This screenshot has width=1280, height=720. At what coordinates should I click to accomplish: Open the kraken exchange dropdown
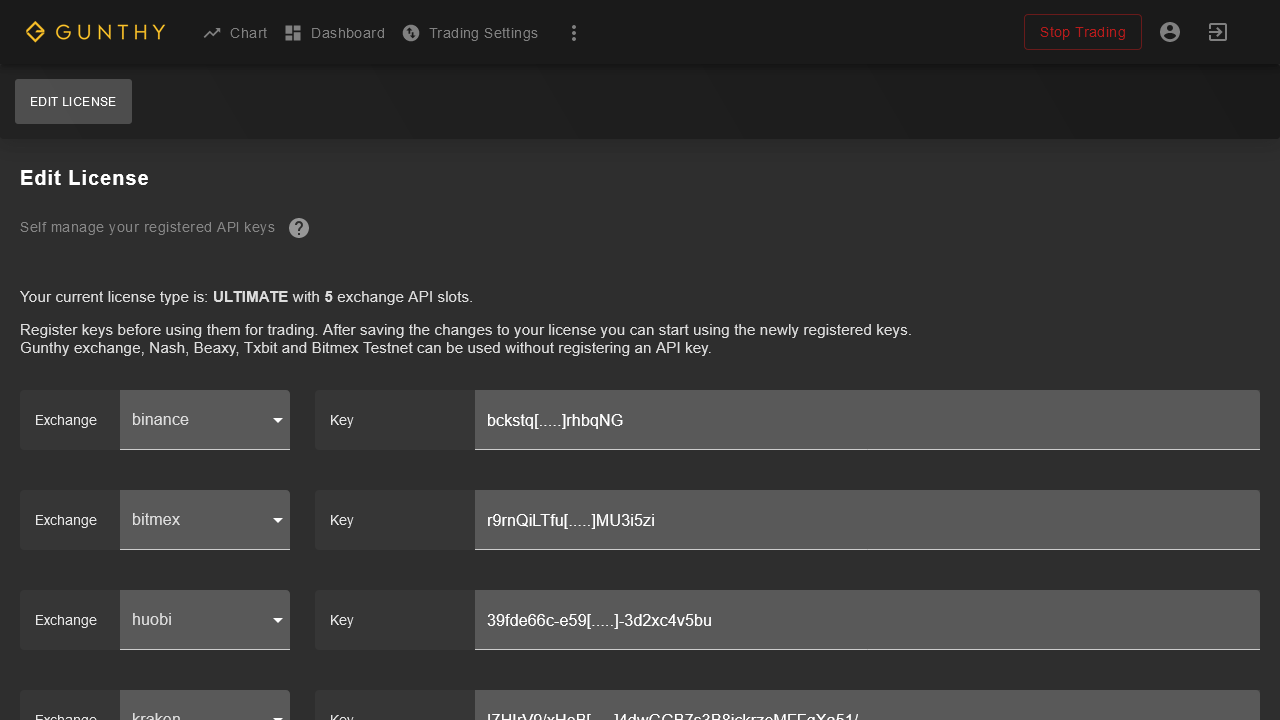click(x=205, y=709)
